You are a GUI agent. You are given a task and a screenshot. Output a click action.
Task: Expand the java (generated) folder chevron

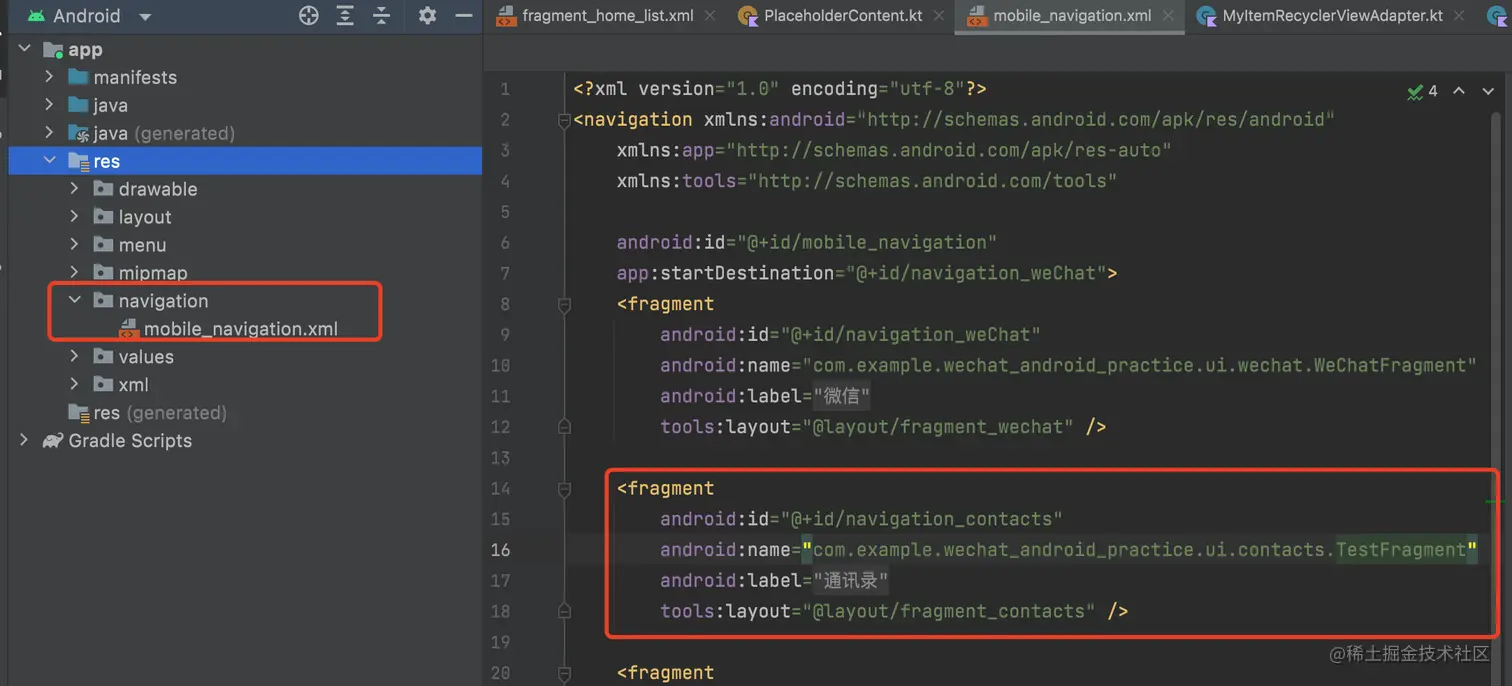(50, 133)
